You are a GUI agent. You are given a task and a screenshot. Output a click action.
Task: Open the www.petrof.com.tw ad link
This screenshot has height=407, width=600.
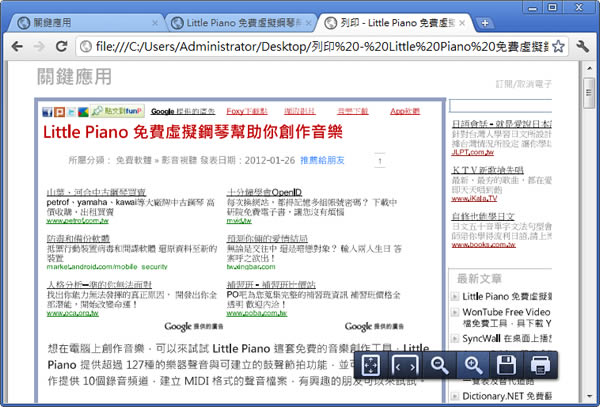(x=78, y=221)
